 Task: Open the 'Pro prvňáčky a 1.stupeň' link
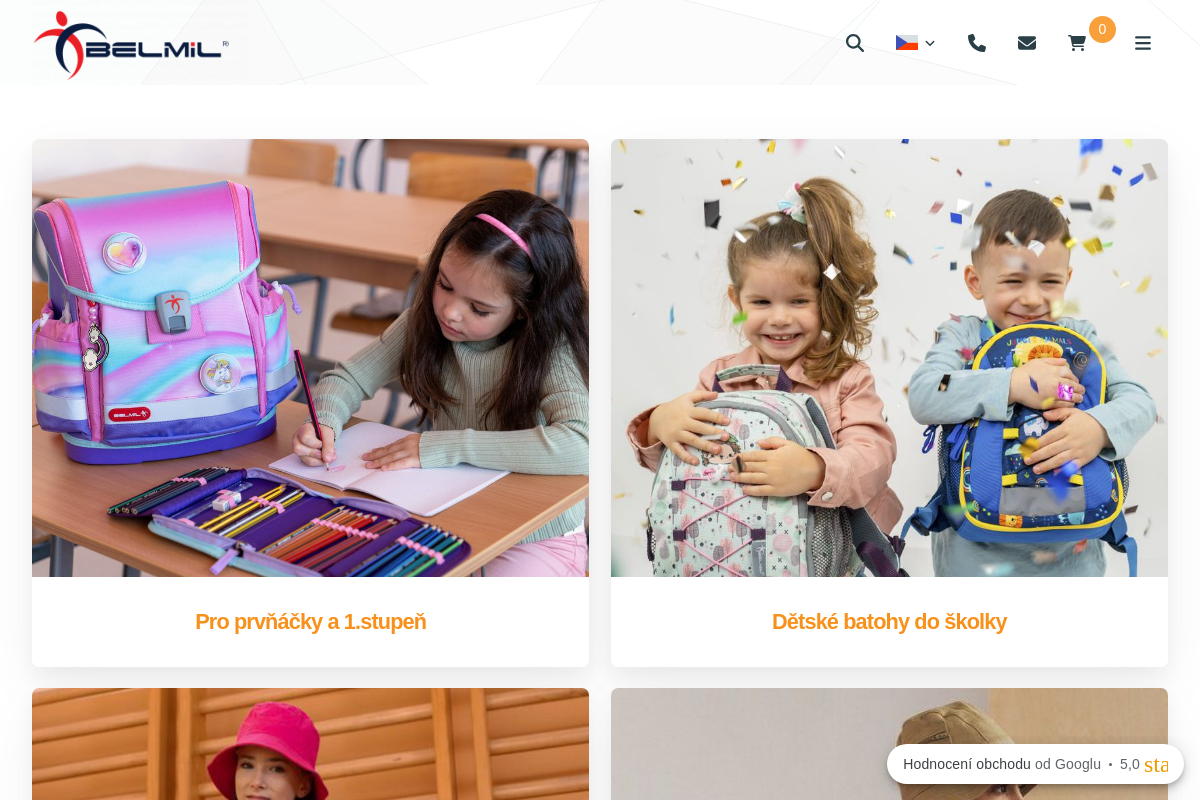tap(311, 622)
